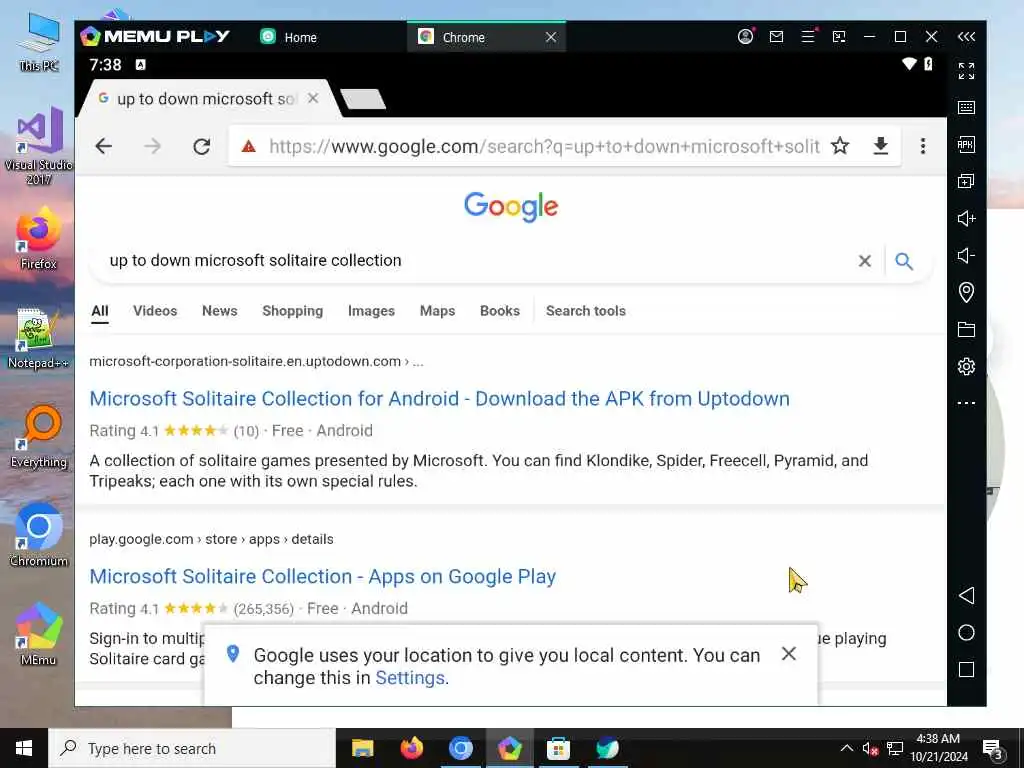This screenshot has height=768, width=1024.
Task: Switch to Videos search results
Action: (155, 311)
